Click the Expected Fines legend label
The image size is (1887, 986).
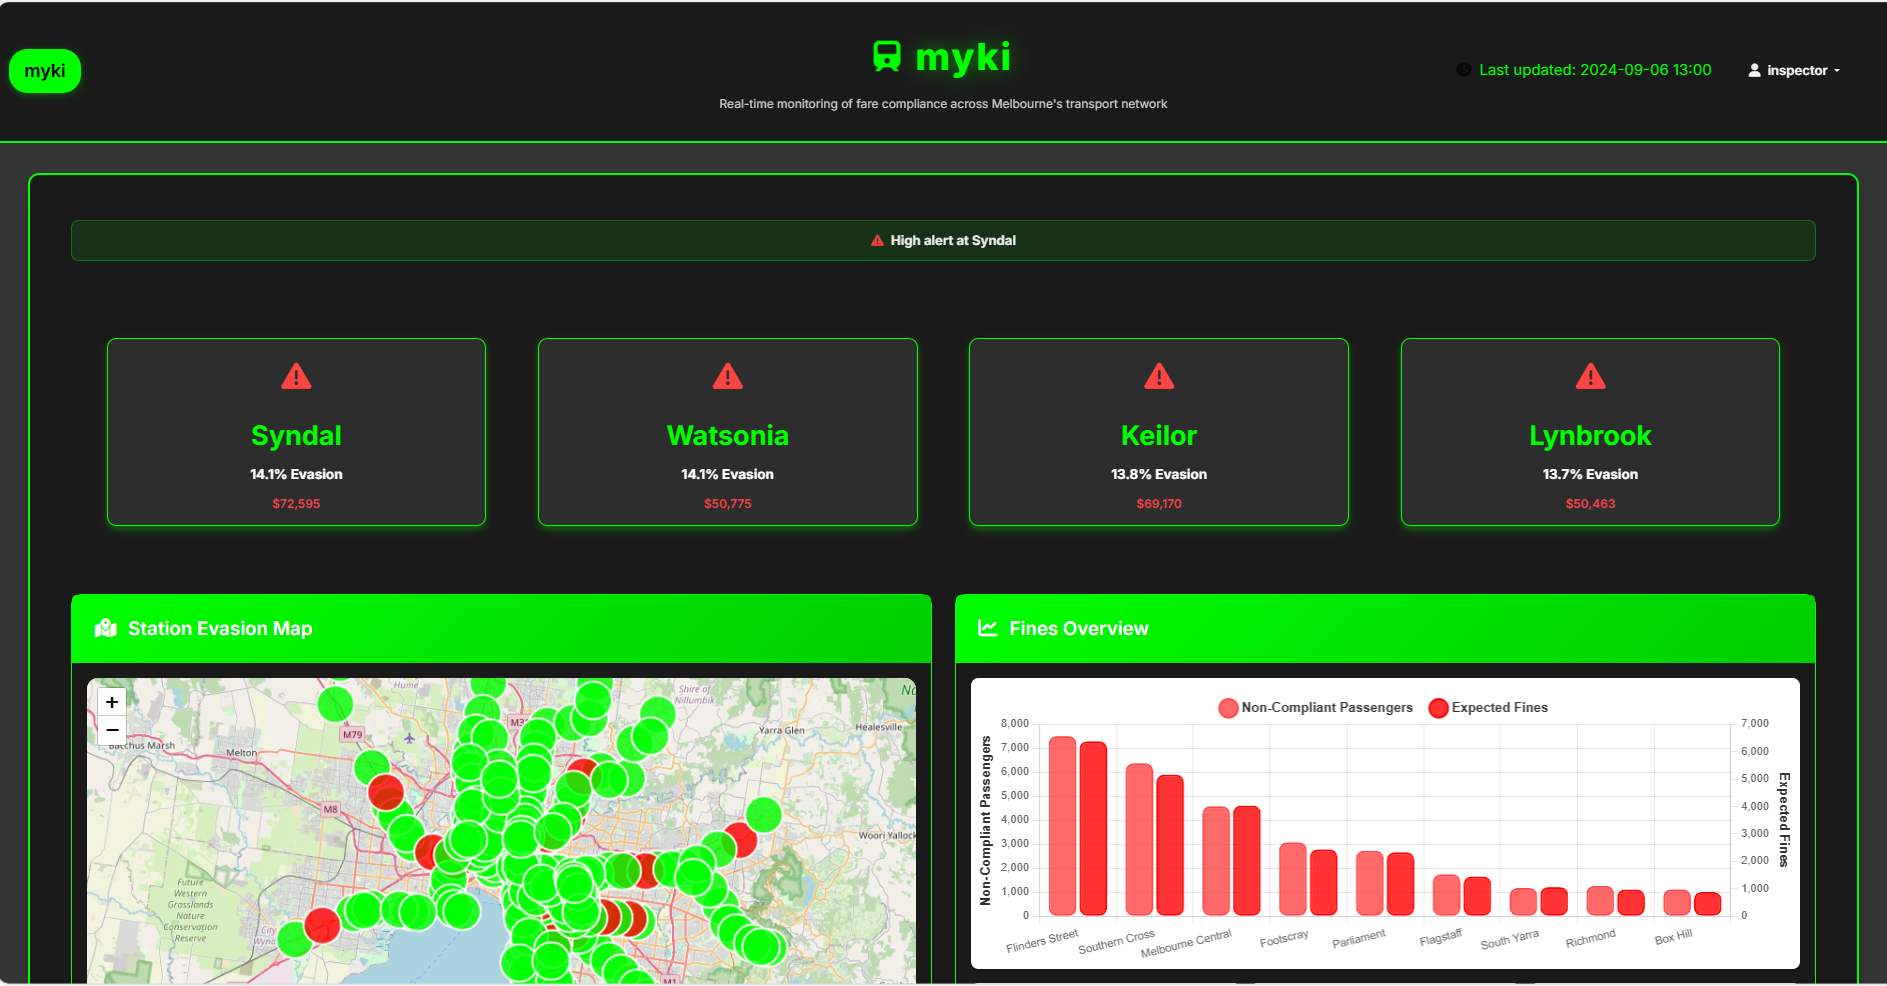tap(1500, 708)
